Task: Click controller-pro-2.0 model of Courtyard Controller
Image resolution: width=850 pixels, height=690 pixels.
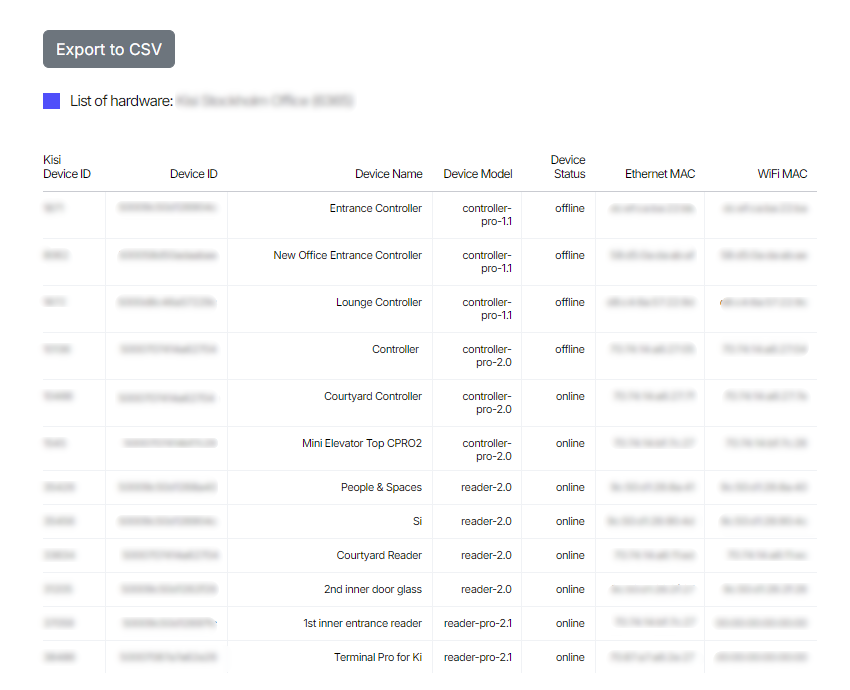Action: [487, 403]
